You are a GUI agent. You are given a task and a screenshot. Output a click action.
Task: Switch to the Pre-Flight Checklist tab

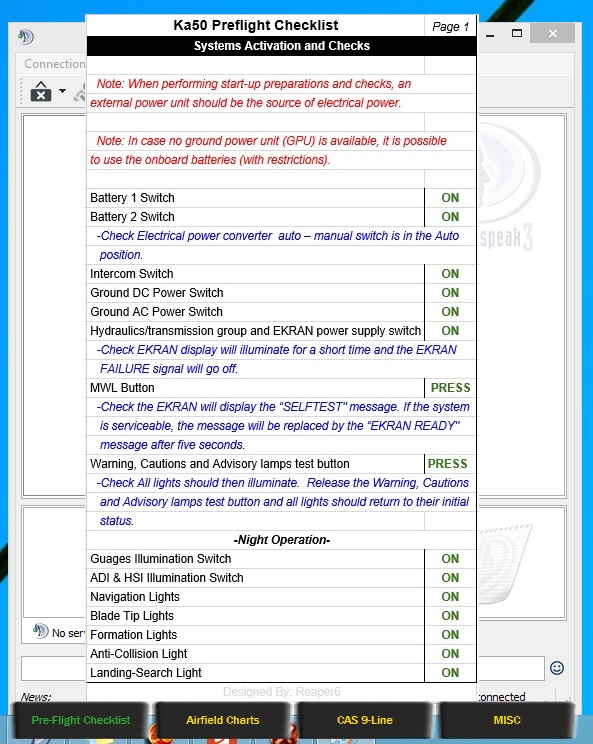coord(80,720)
